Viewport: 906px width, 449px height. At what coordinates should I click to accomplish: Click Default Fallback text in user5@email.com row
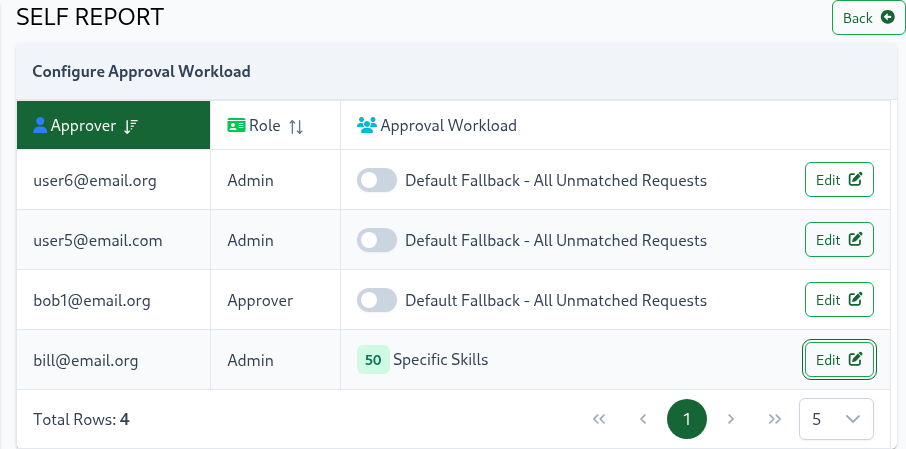(x=556, y=240)
